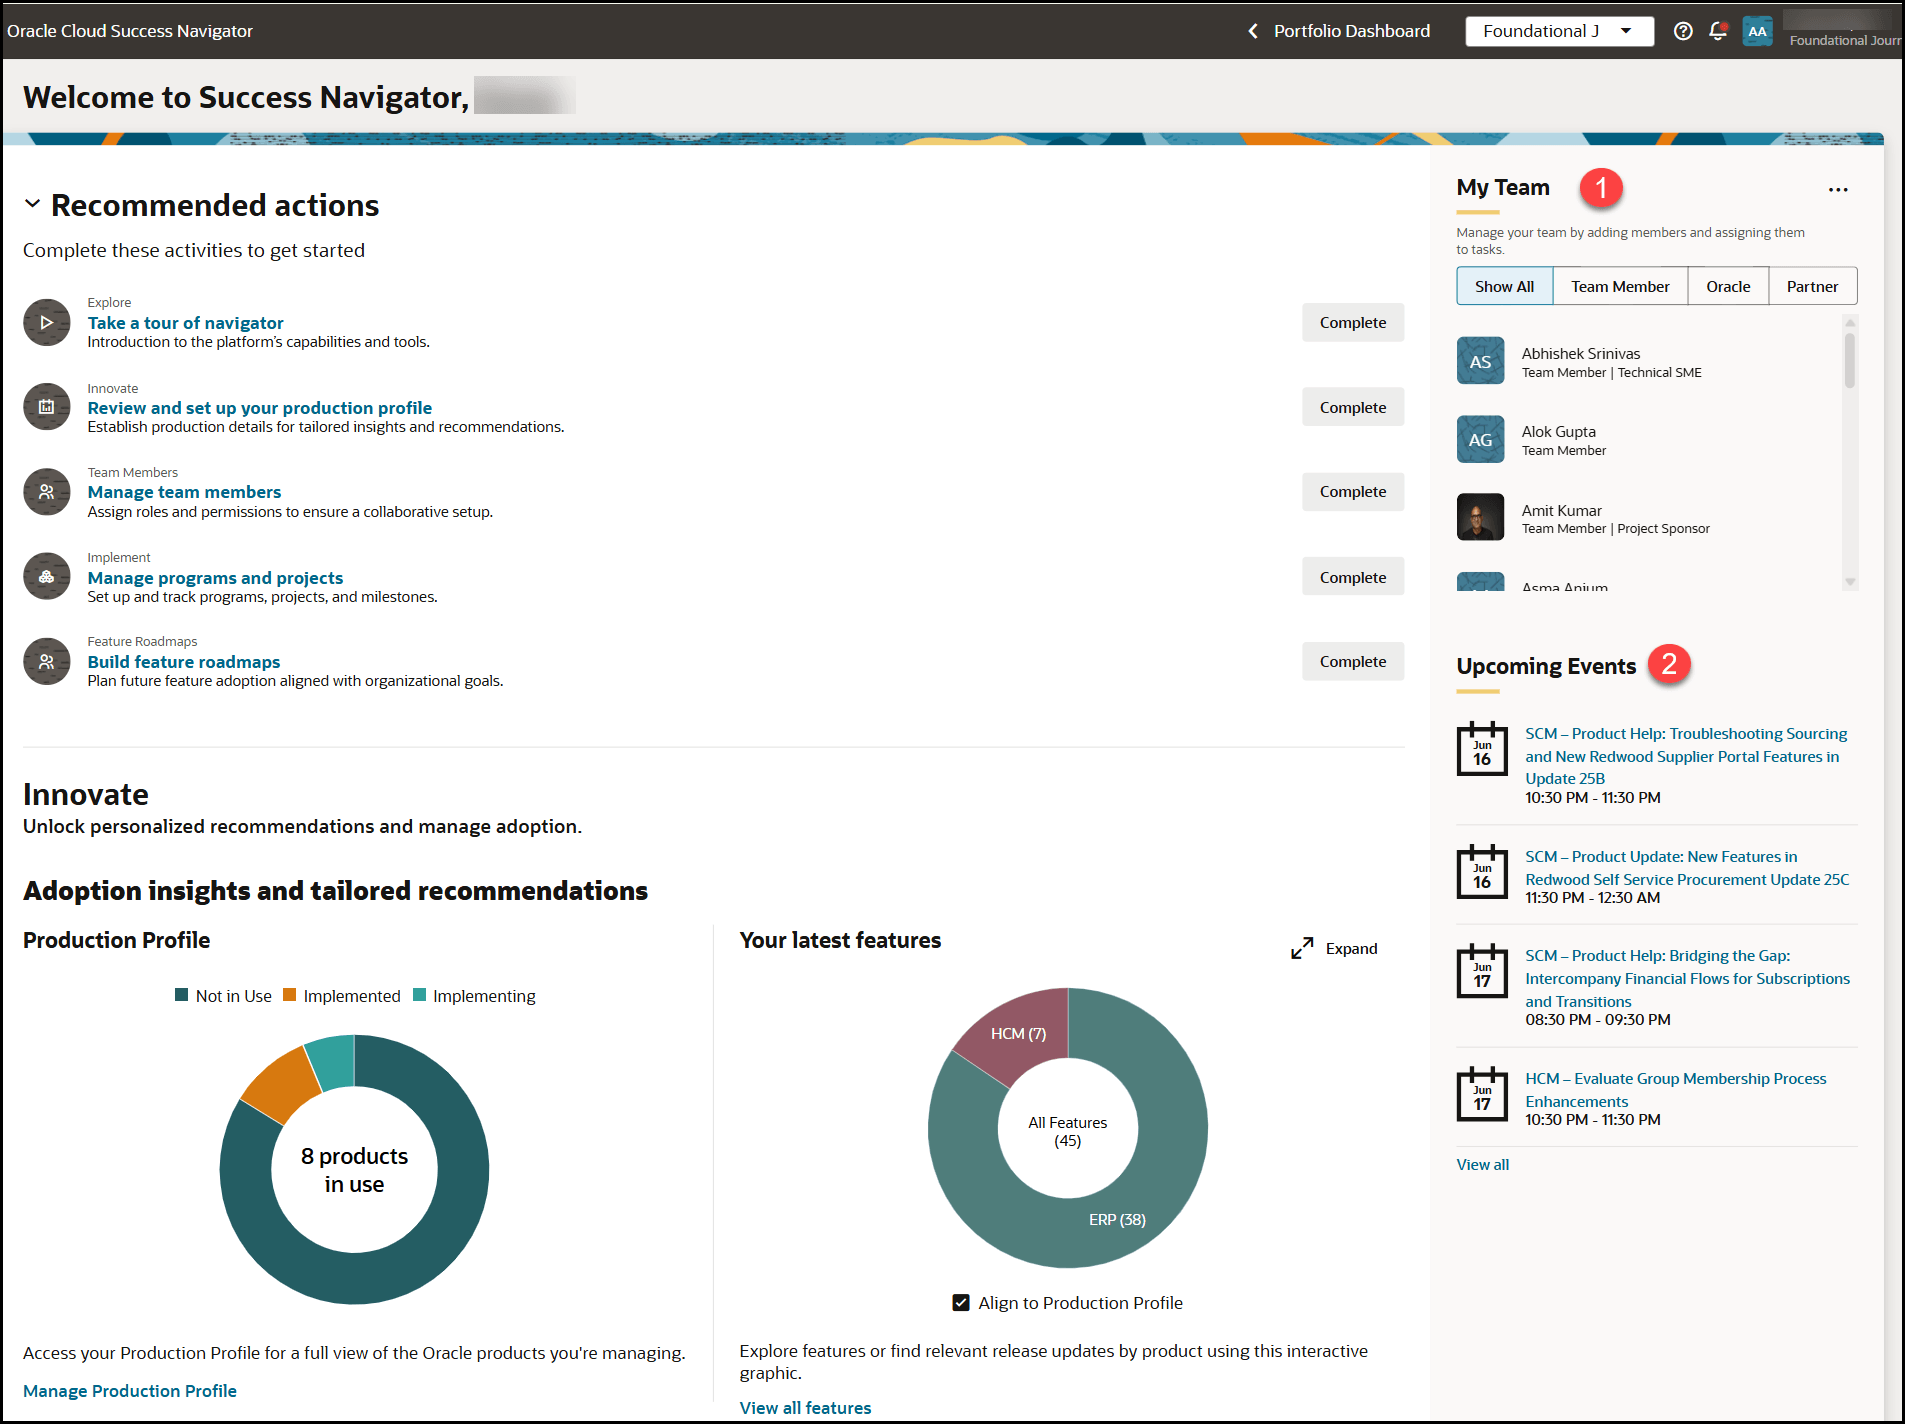The image size is (1905, 1424).
Task: Open Redwood Self Service Procurement event link
Action: click(x=1687, y=868)
